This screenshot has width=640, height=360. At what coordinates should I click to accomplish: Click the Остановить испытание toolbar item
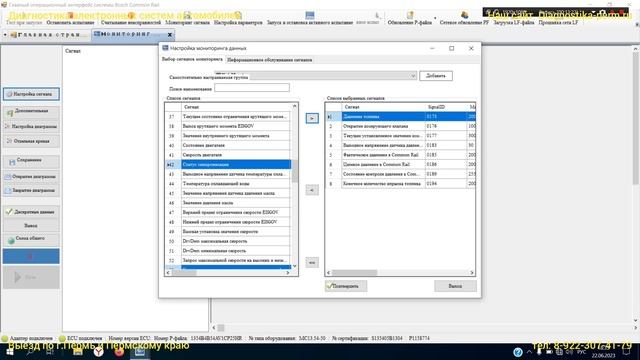[70, 19]
